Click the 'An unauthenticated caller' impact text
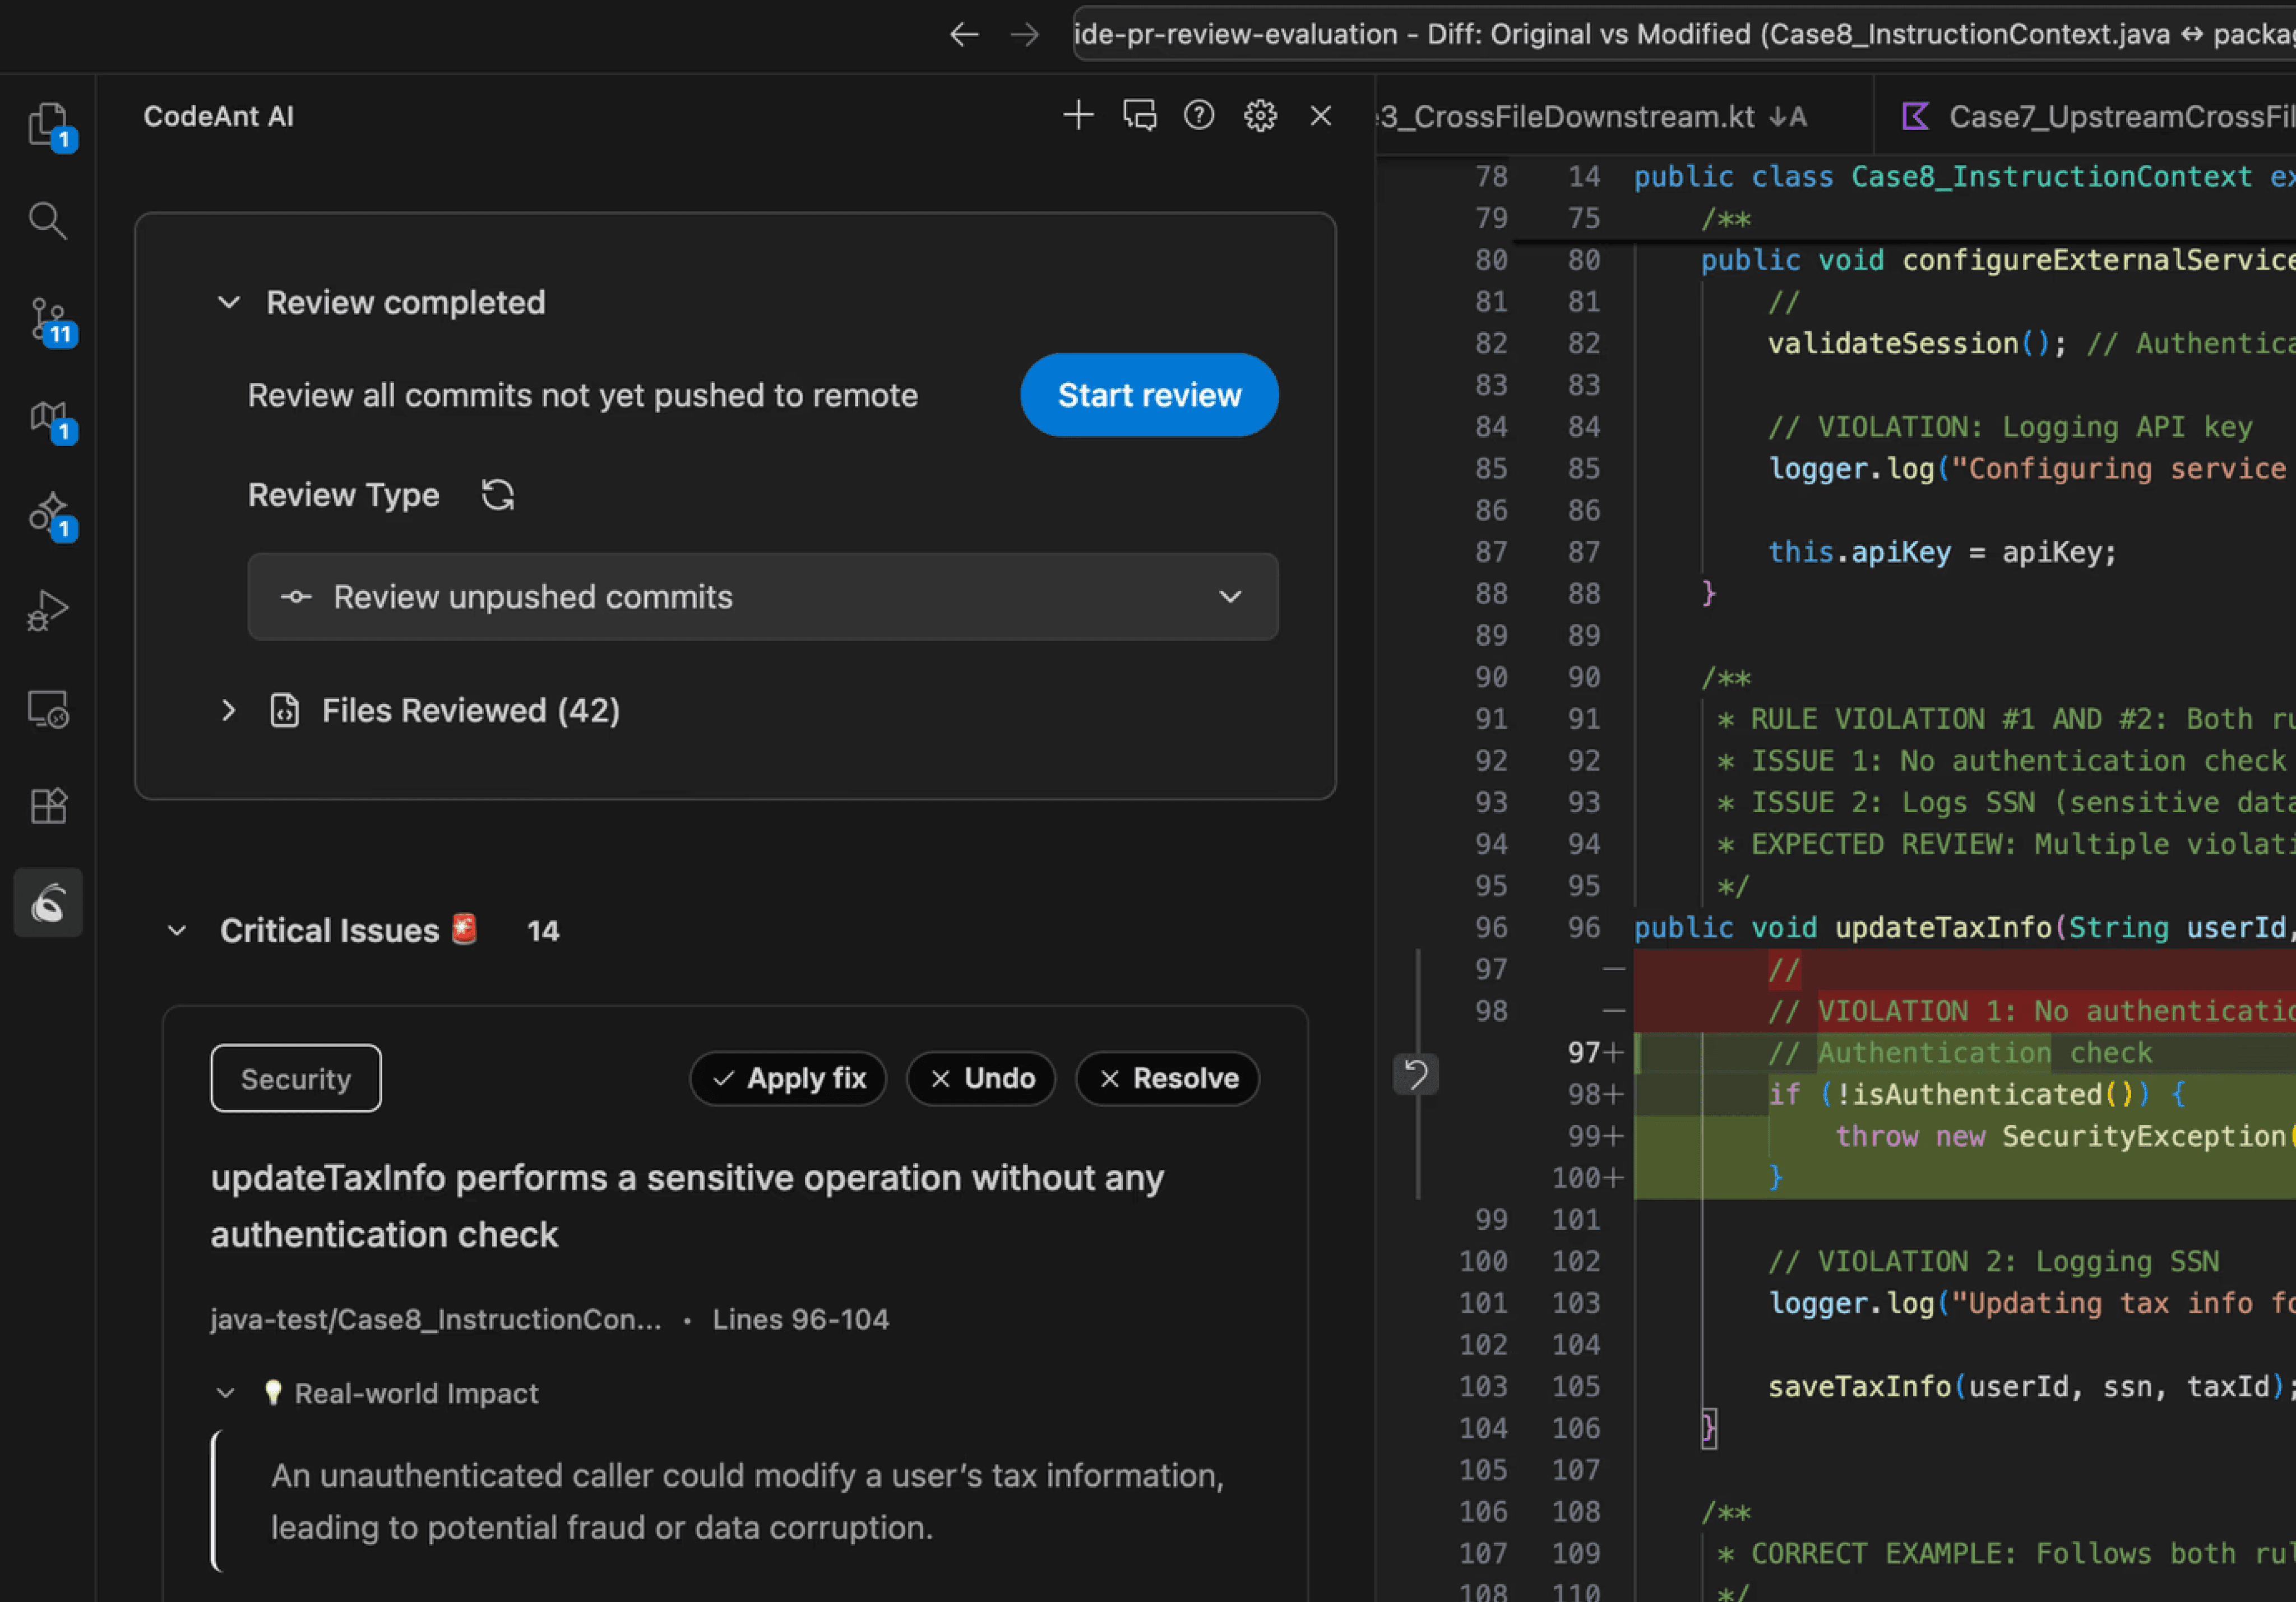This screenshot has height=1602, width=2296. (747, 1501)
